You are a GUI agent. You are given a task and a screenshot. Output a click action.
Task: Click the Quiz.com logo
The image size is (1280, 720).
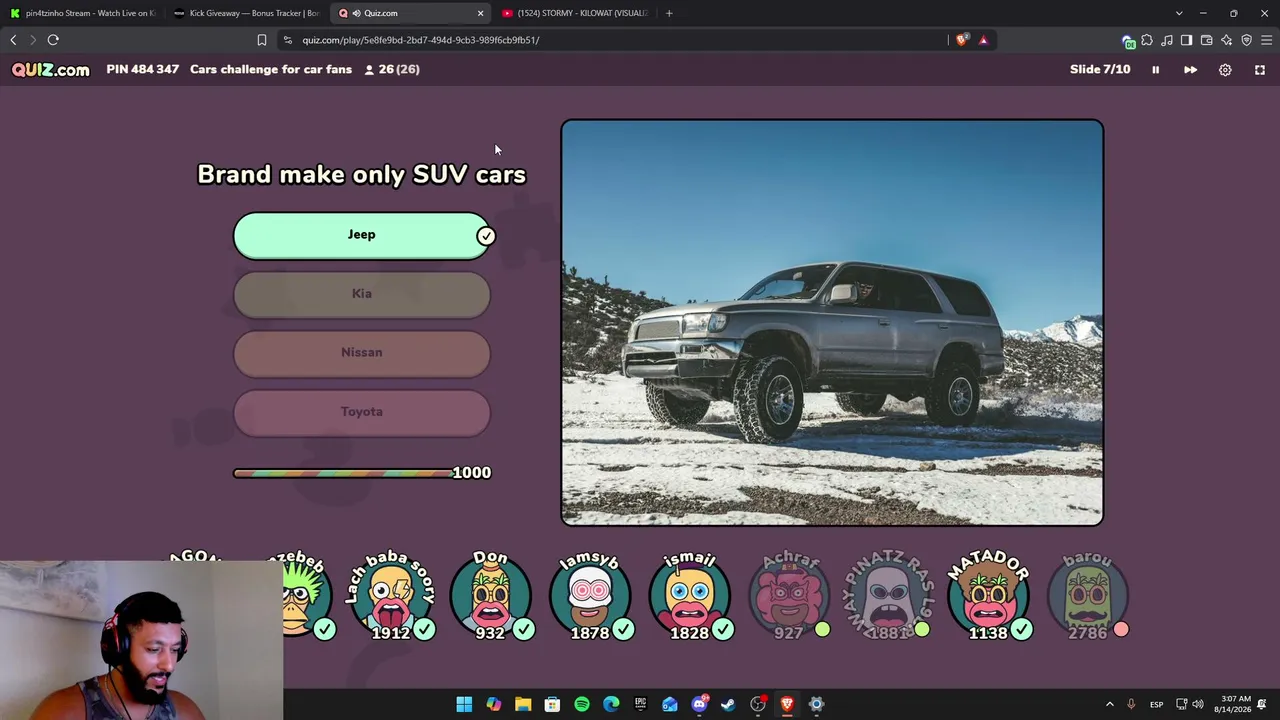pos(51,70)
